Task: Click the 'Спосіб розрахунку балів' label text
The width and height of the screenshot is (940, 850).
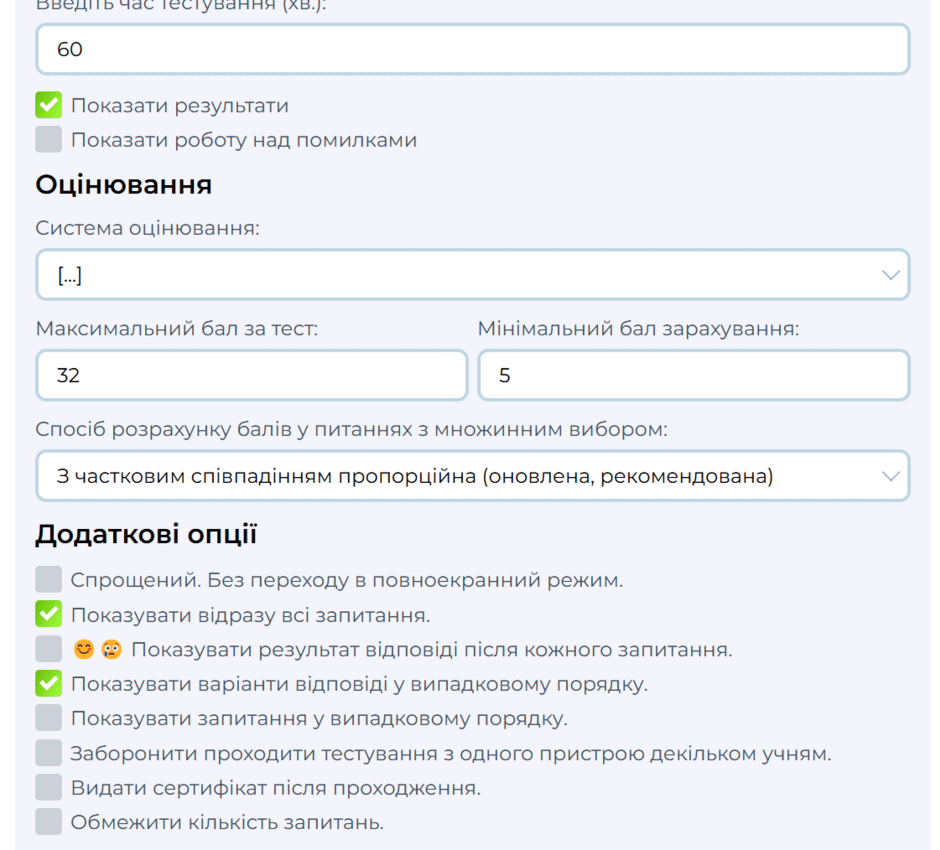Action: tap(351, 429)
